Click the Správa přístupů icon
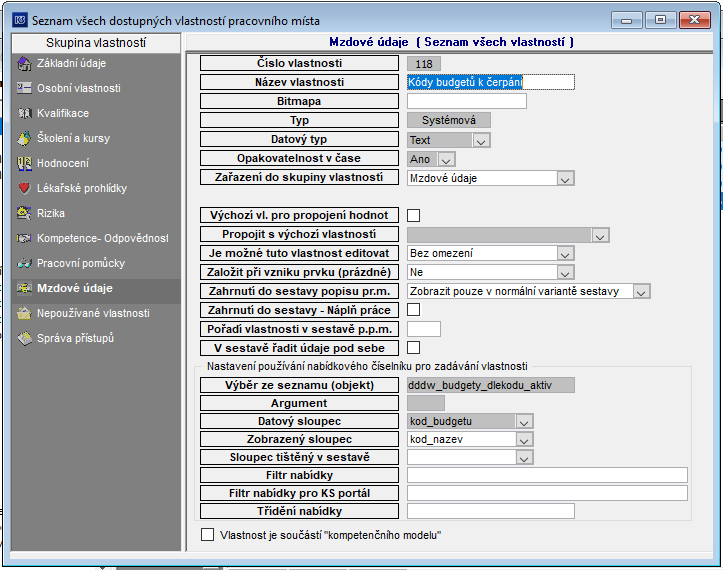This screenshot has width=723, height=570. [x=24, y=338]
